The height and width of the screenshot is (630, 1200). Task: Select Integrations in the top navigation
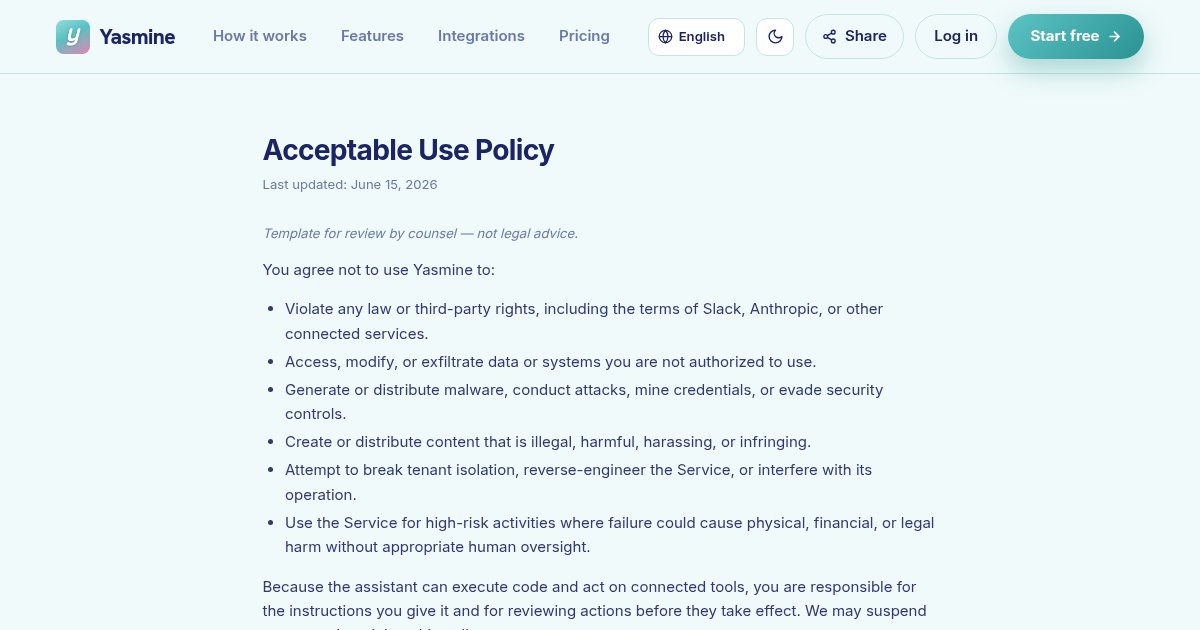click(481, 36)
